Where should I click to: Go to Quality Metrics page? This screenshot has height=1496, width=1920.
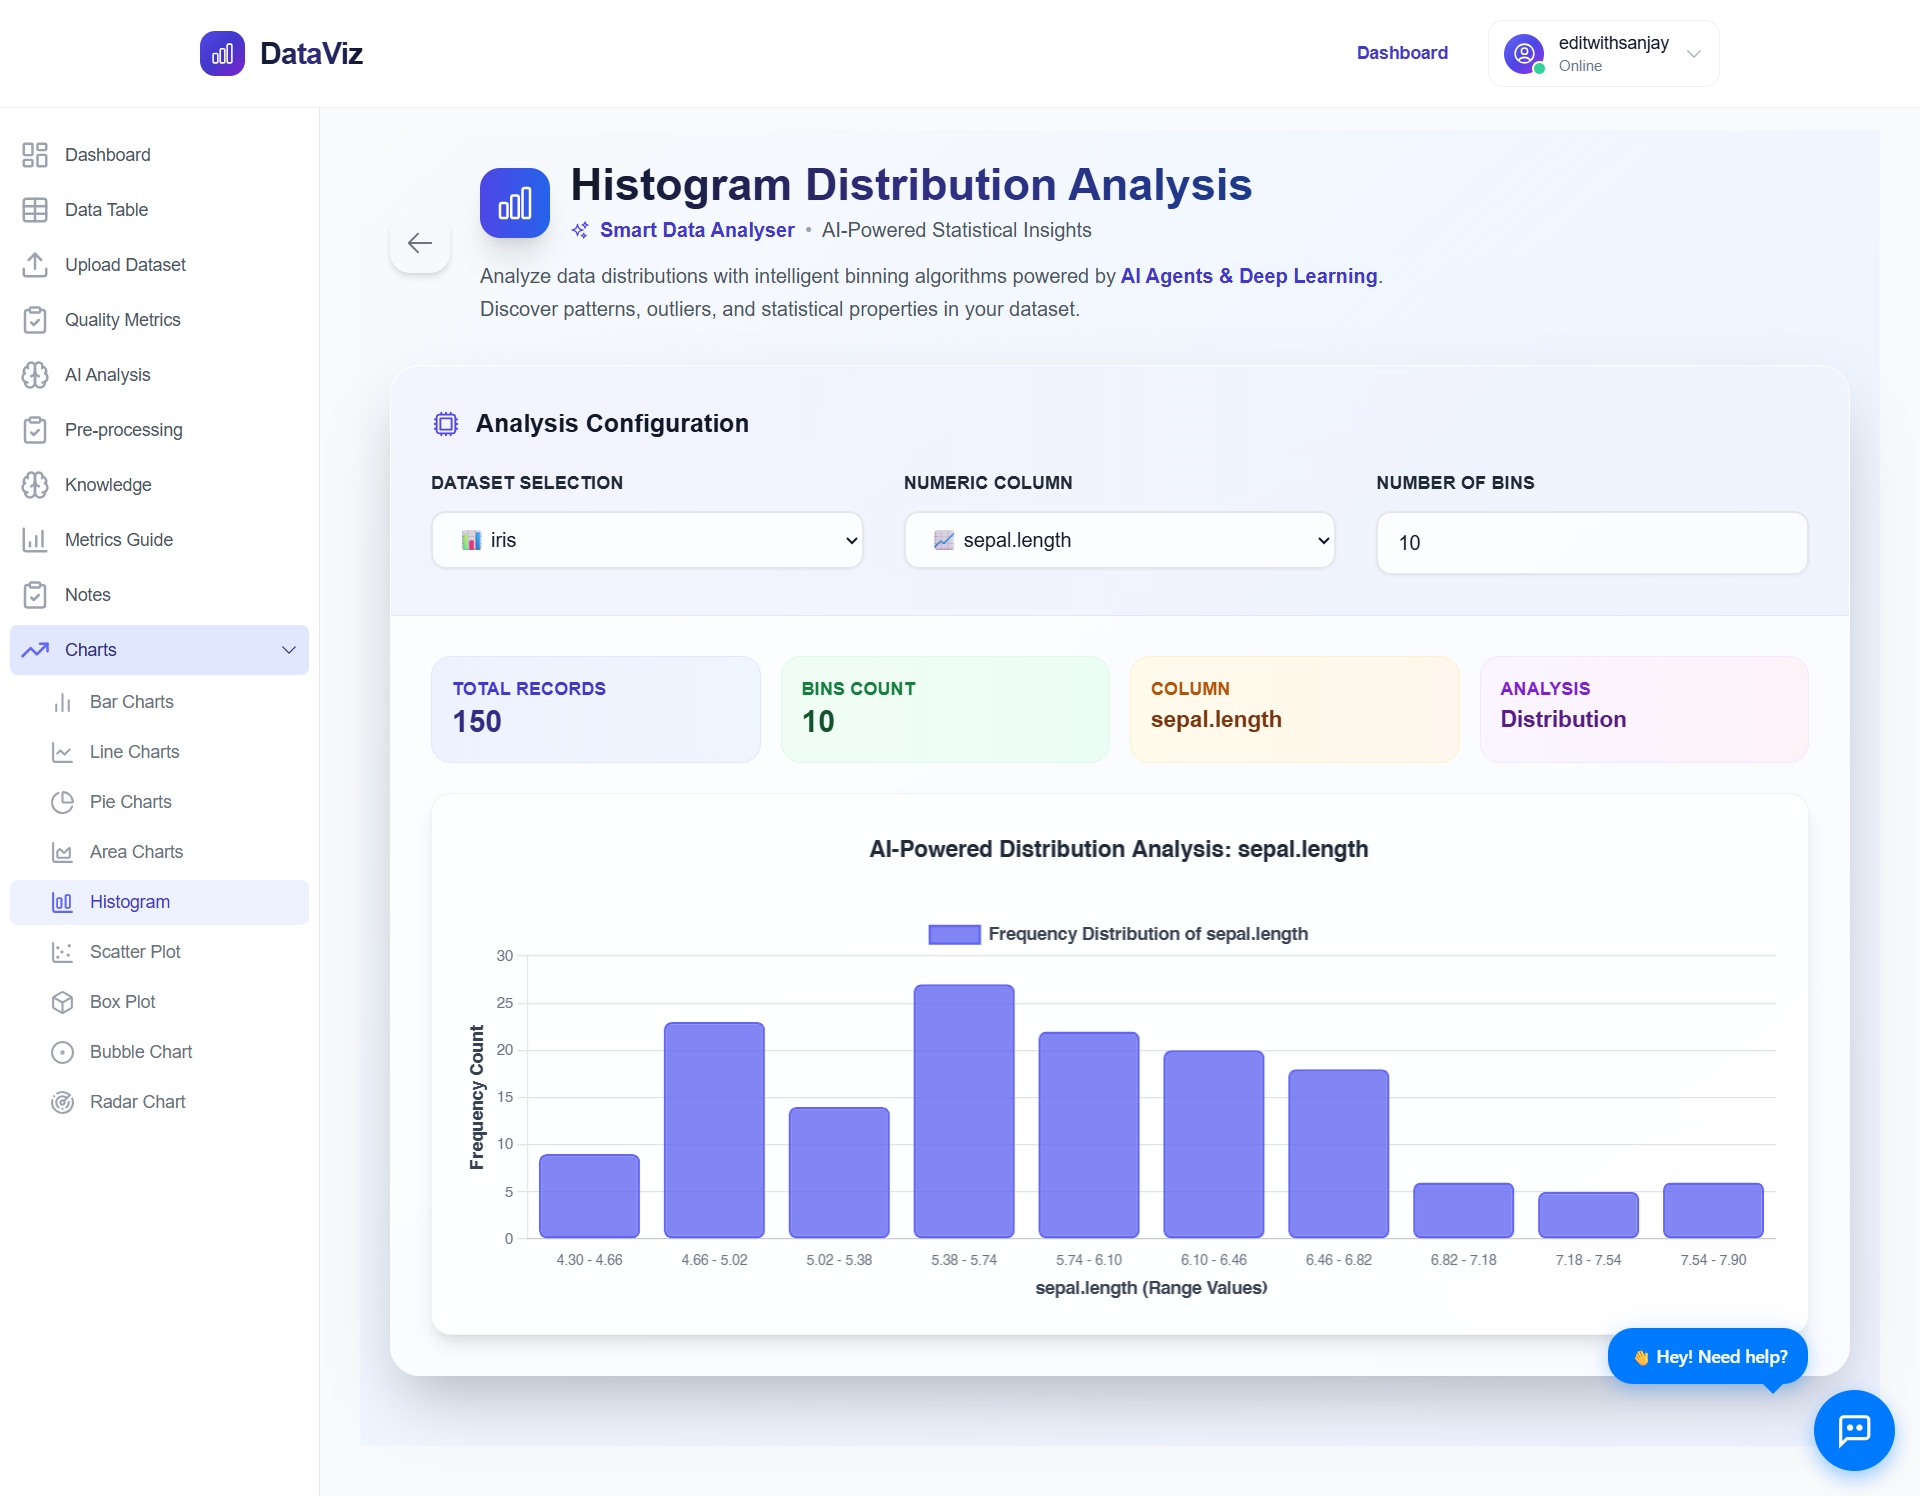click(x=122, y=320)
